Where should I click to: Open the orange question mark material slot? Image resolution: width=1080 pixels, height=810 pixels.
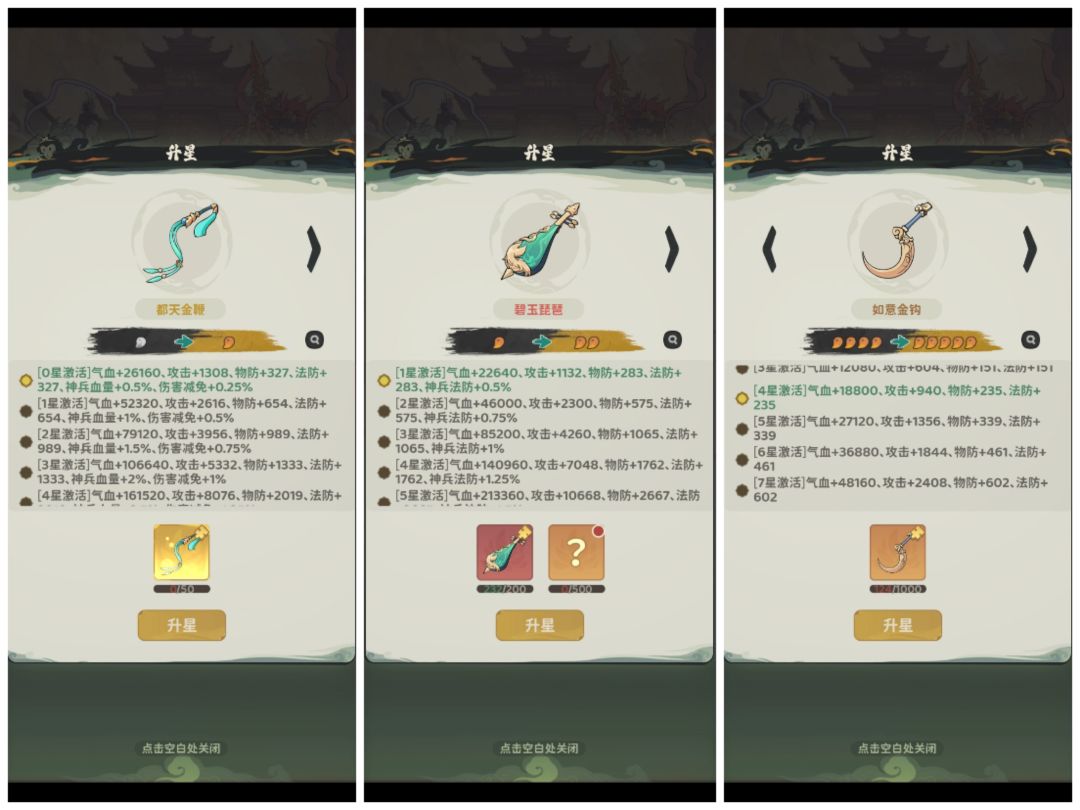577,552
